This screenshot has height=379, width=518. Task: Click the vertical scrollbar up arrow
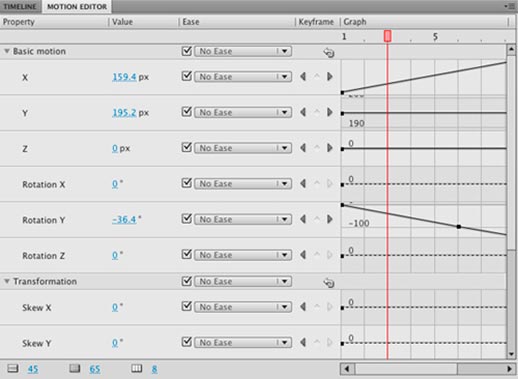point(511,50)
